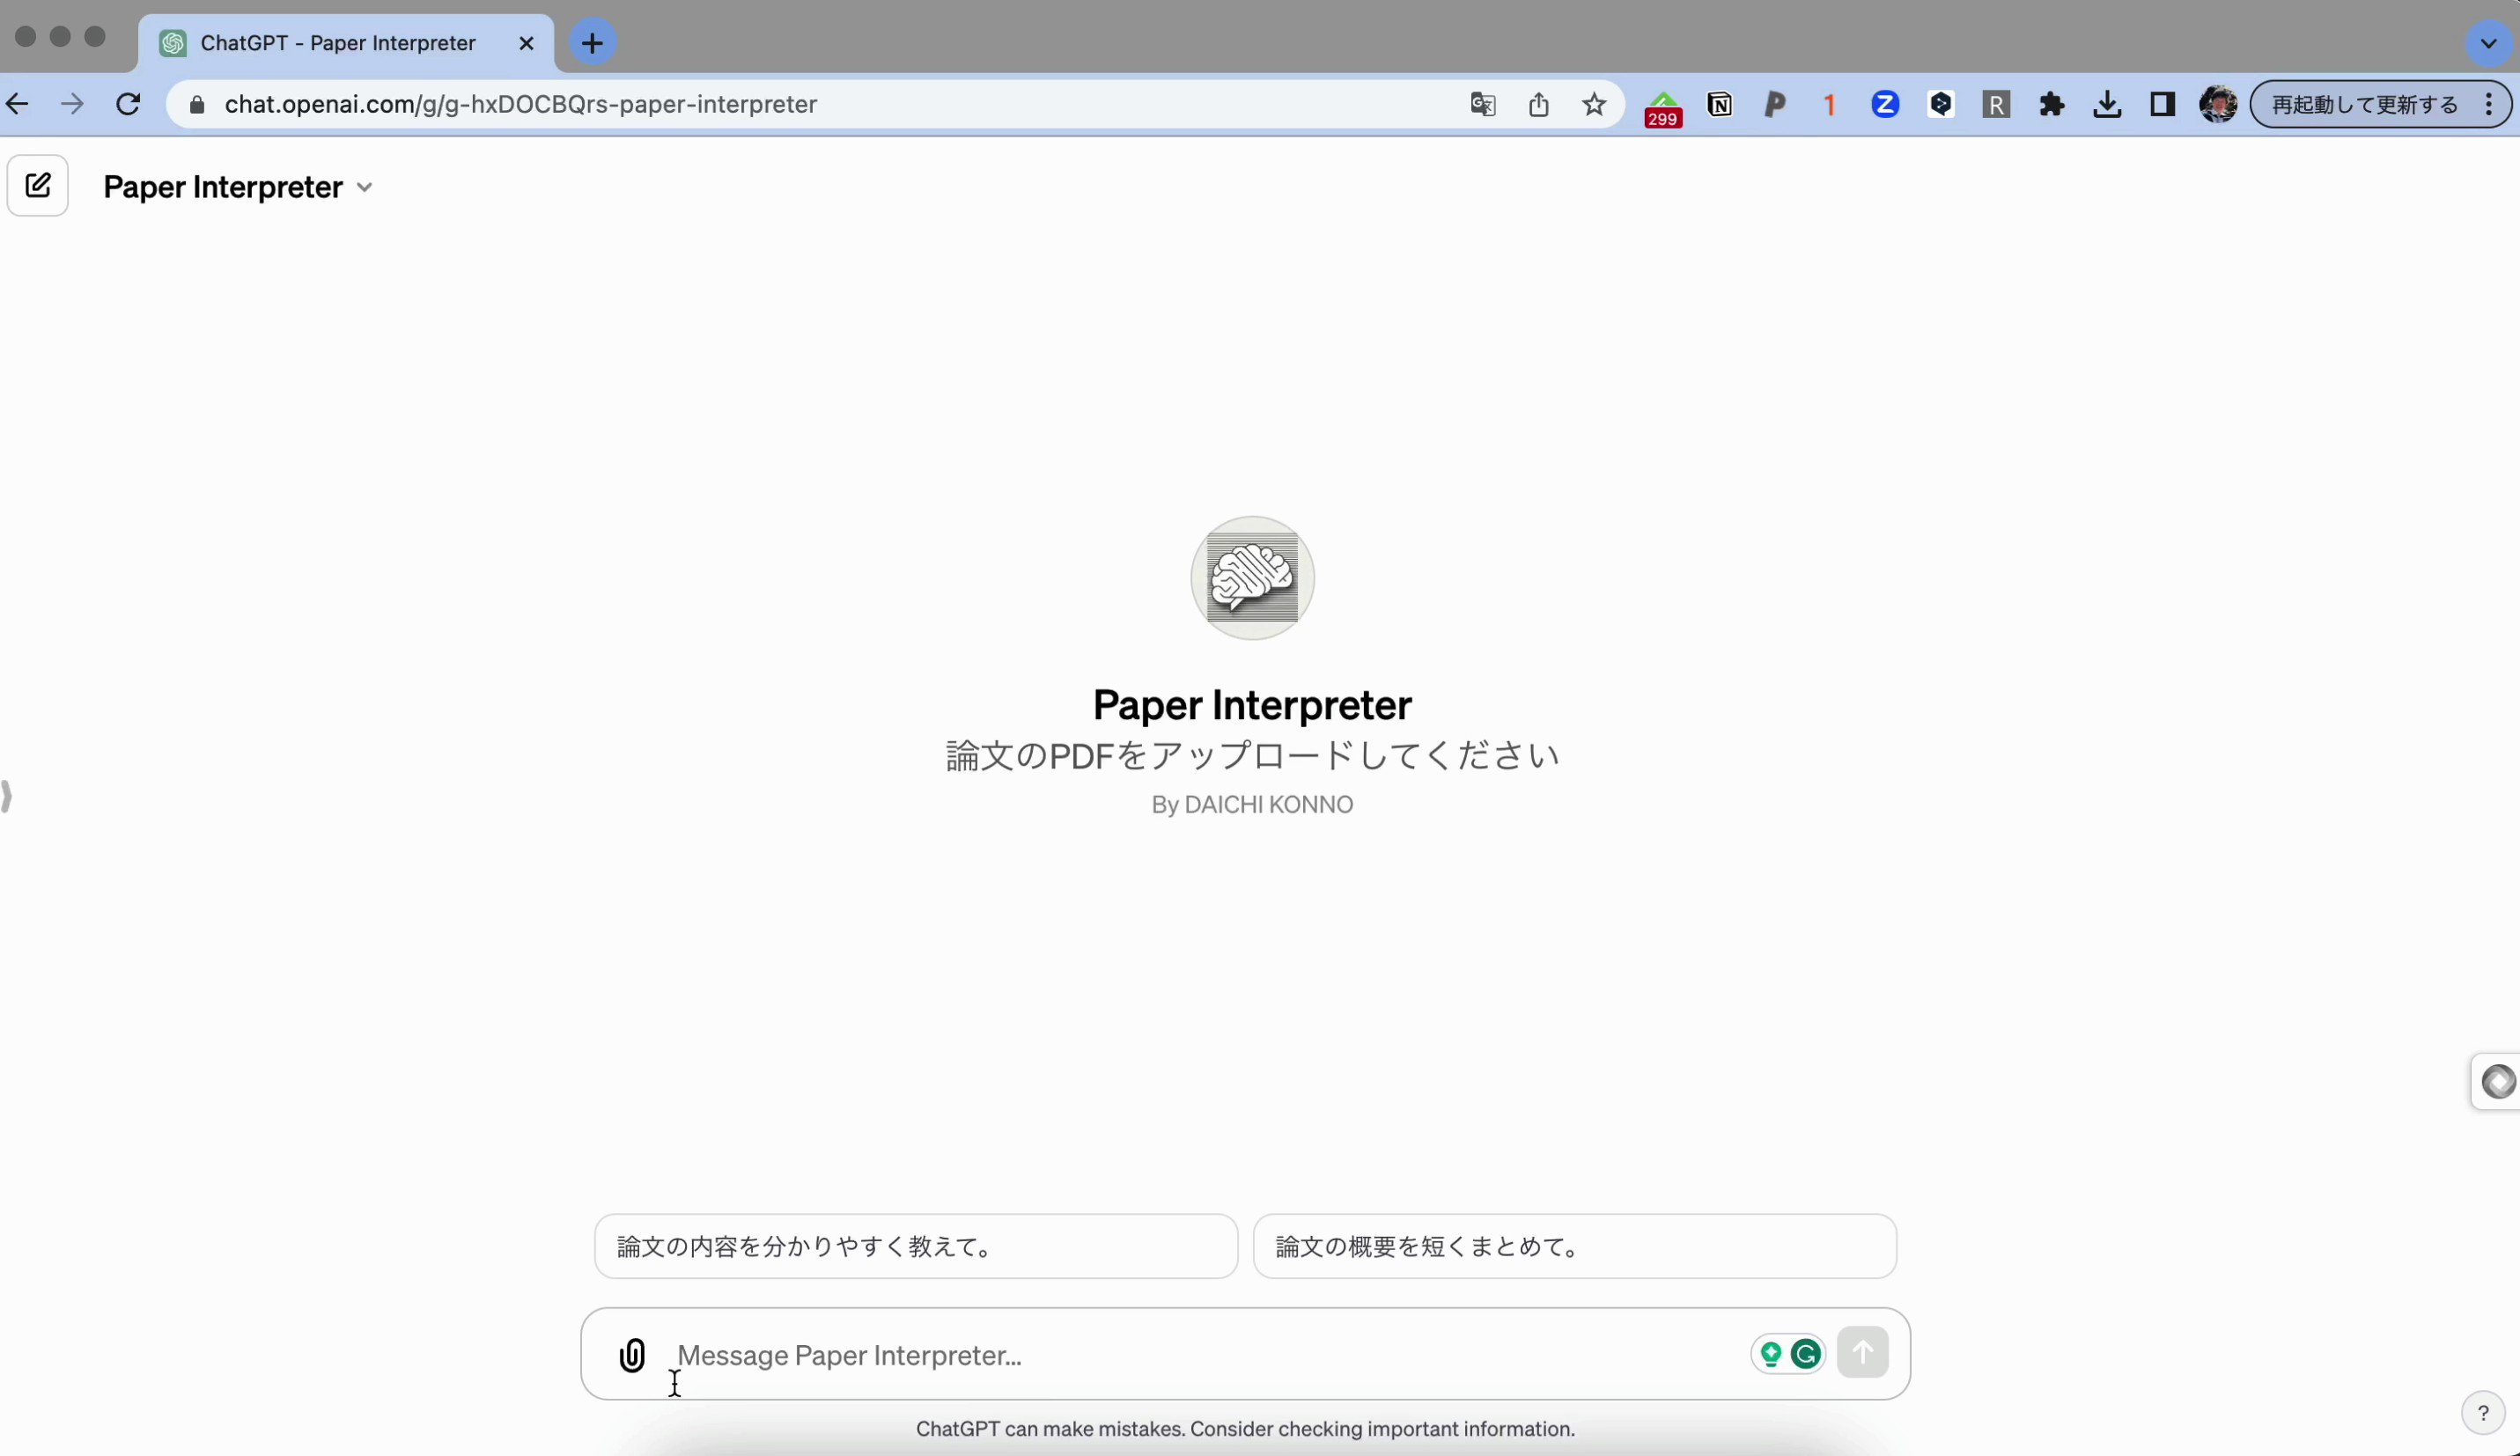
Task: Open the orange 1 extension icon
Action: click(1829, 104)
